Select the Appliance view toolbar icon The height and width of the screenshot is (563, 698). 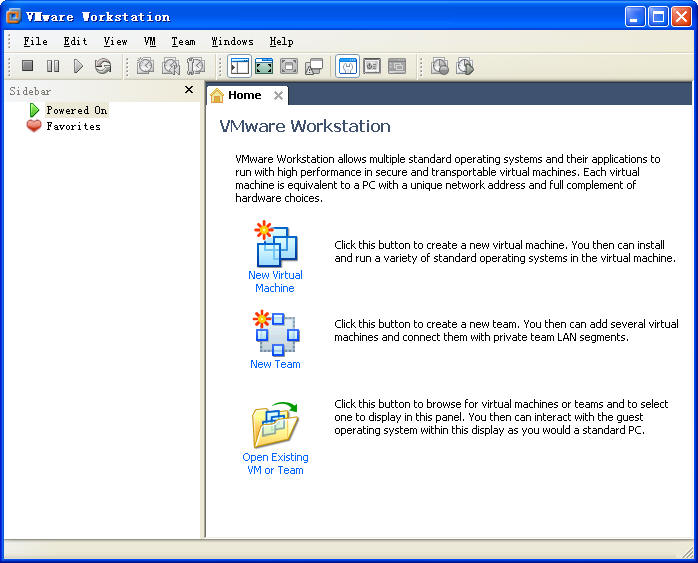tap(372, 66)
